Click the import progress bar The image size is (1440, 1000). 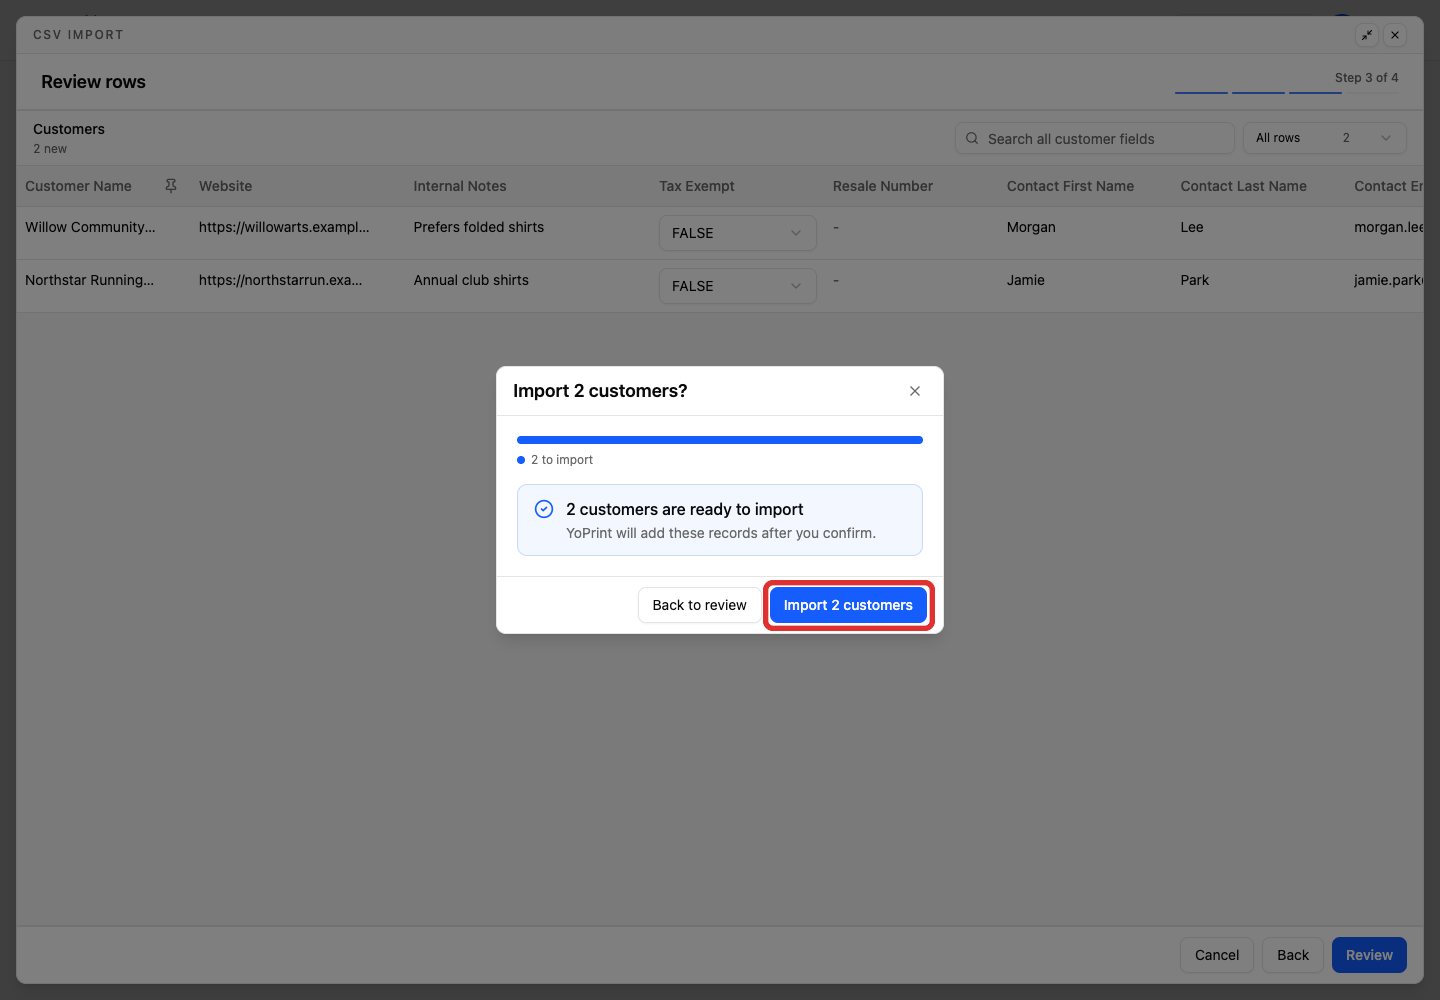[720, 440]
